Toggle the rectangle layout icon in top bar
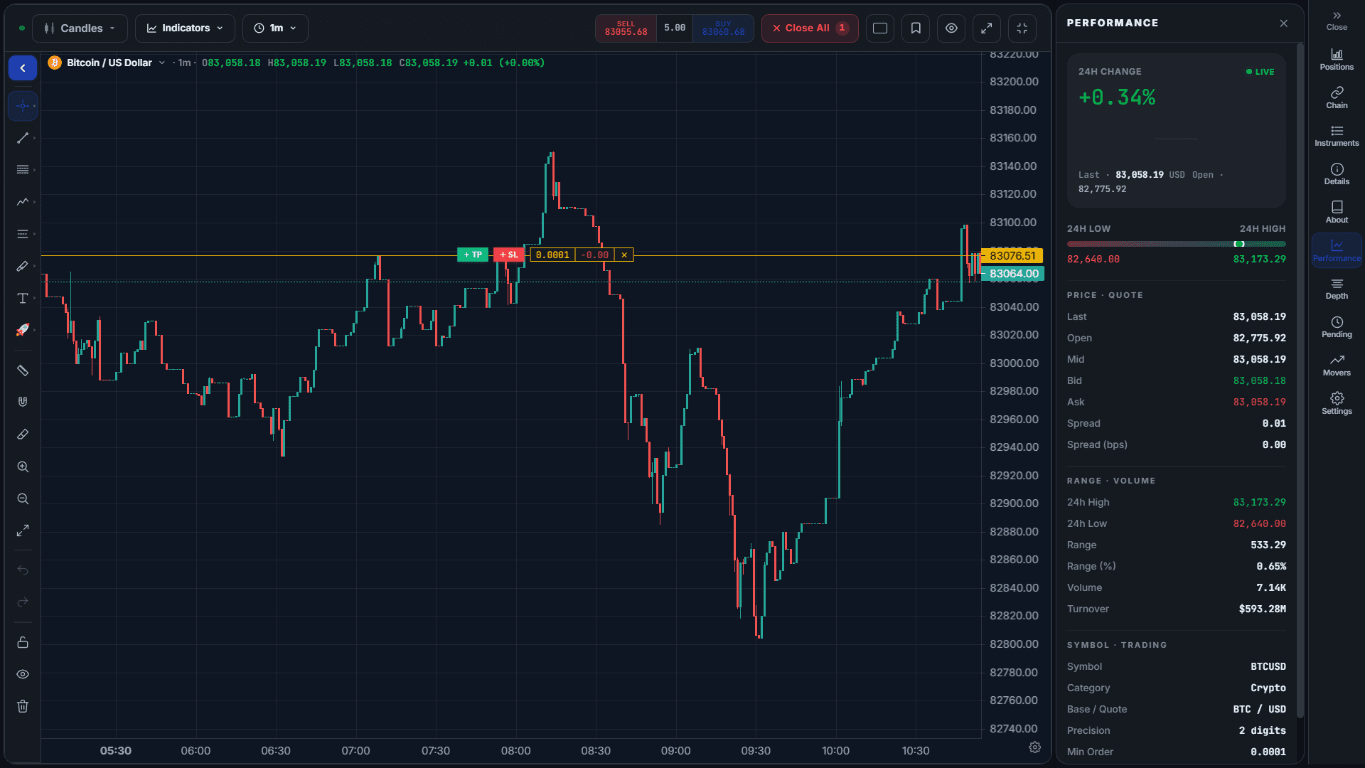The width and height of the screenshot is (1365, 768). click(880, 28)
